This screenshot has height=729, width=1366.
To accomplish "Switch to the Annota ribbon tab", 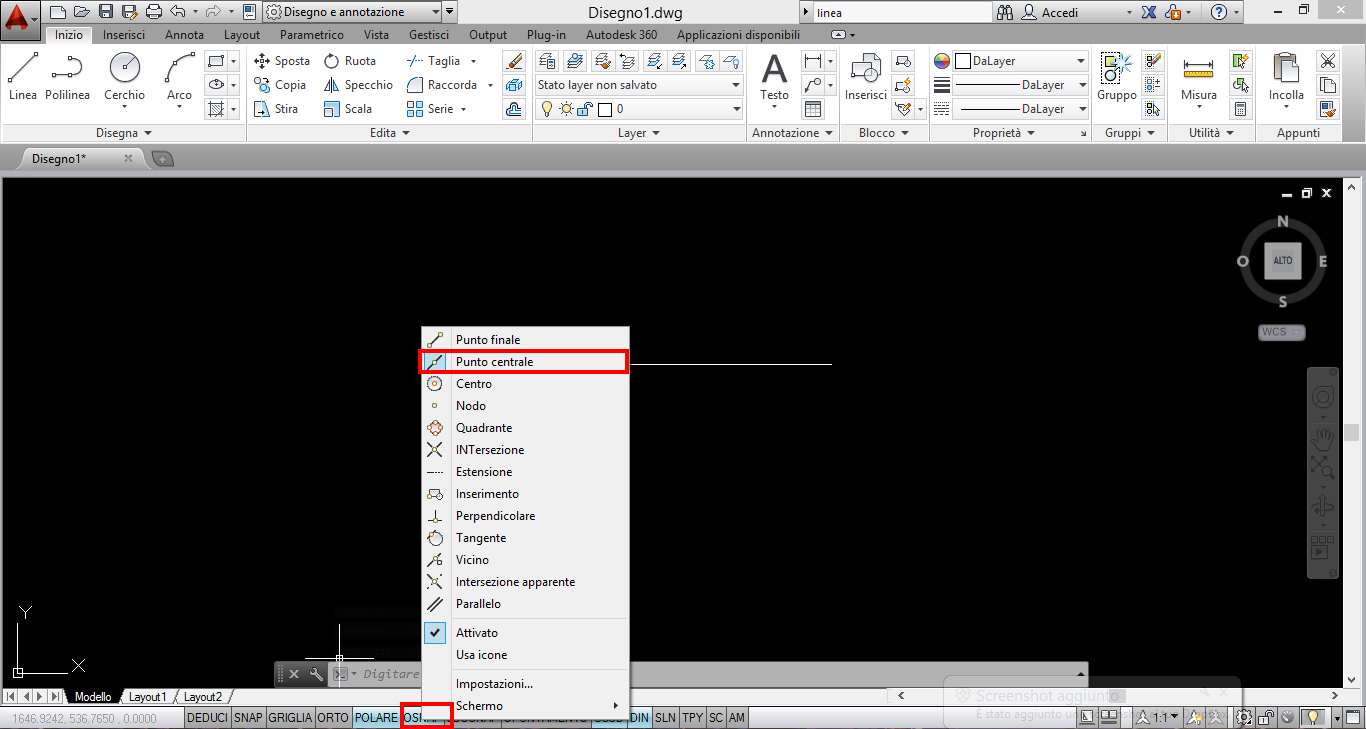I will click(184, 35).
